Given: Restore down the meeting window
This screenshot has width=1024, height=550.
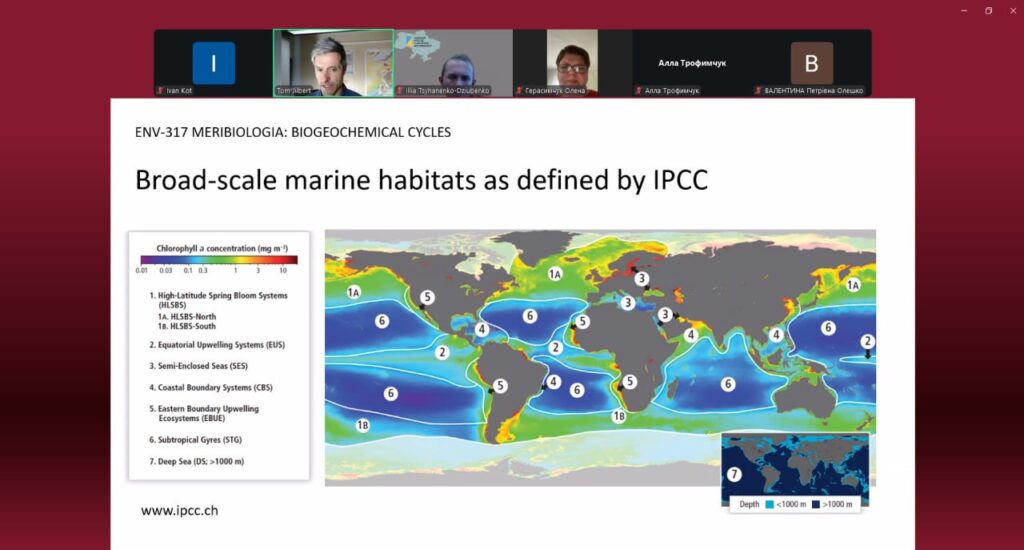Looking at the screenshot, I should pyautogui.click(x=988, y=10).
